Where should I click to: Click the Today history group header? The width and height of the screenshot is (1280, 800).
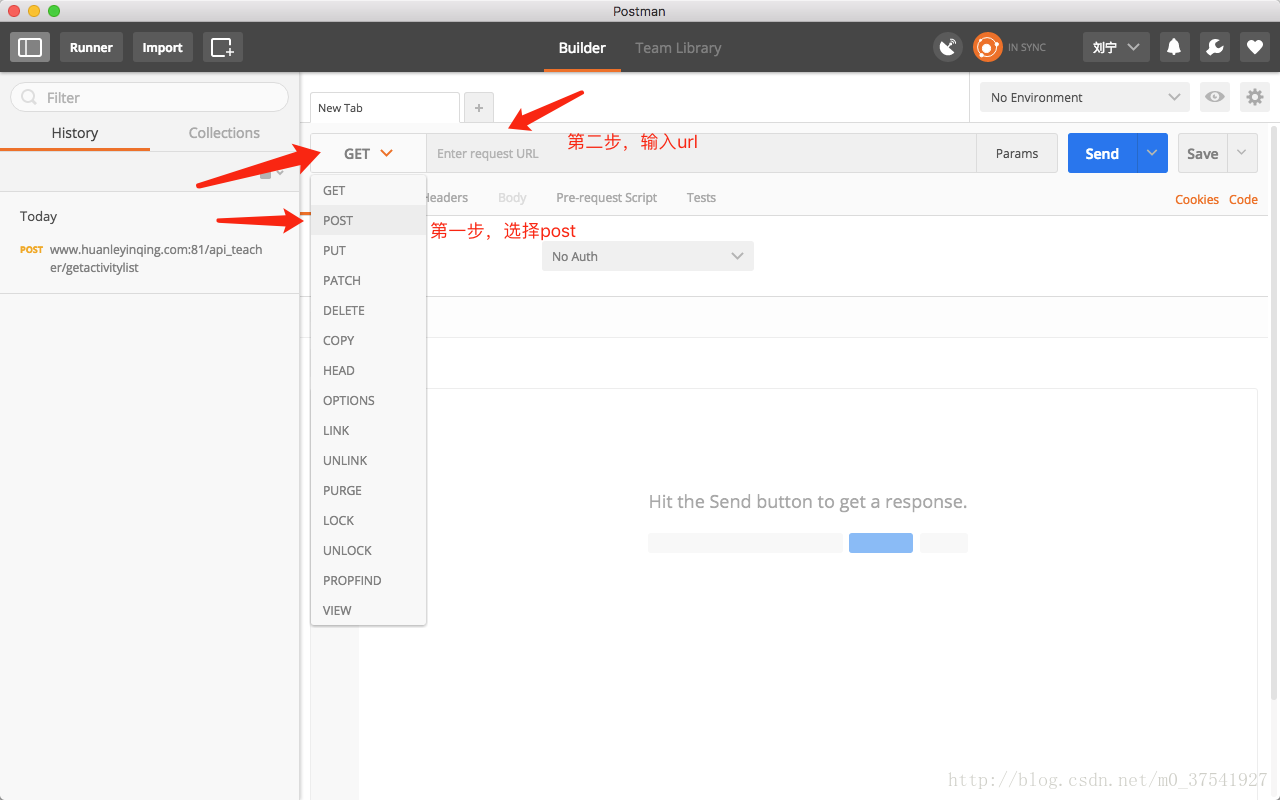click(x=39, y=216)
